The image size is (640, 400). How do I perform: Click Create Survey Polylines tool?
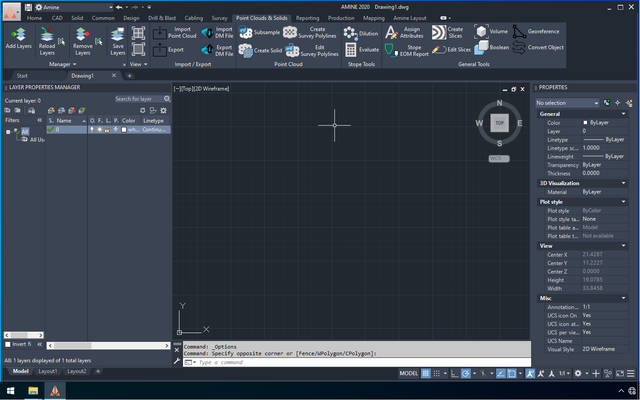[x=310, y=33]
